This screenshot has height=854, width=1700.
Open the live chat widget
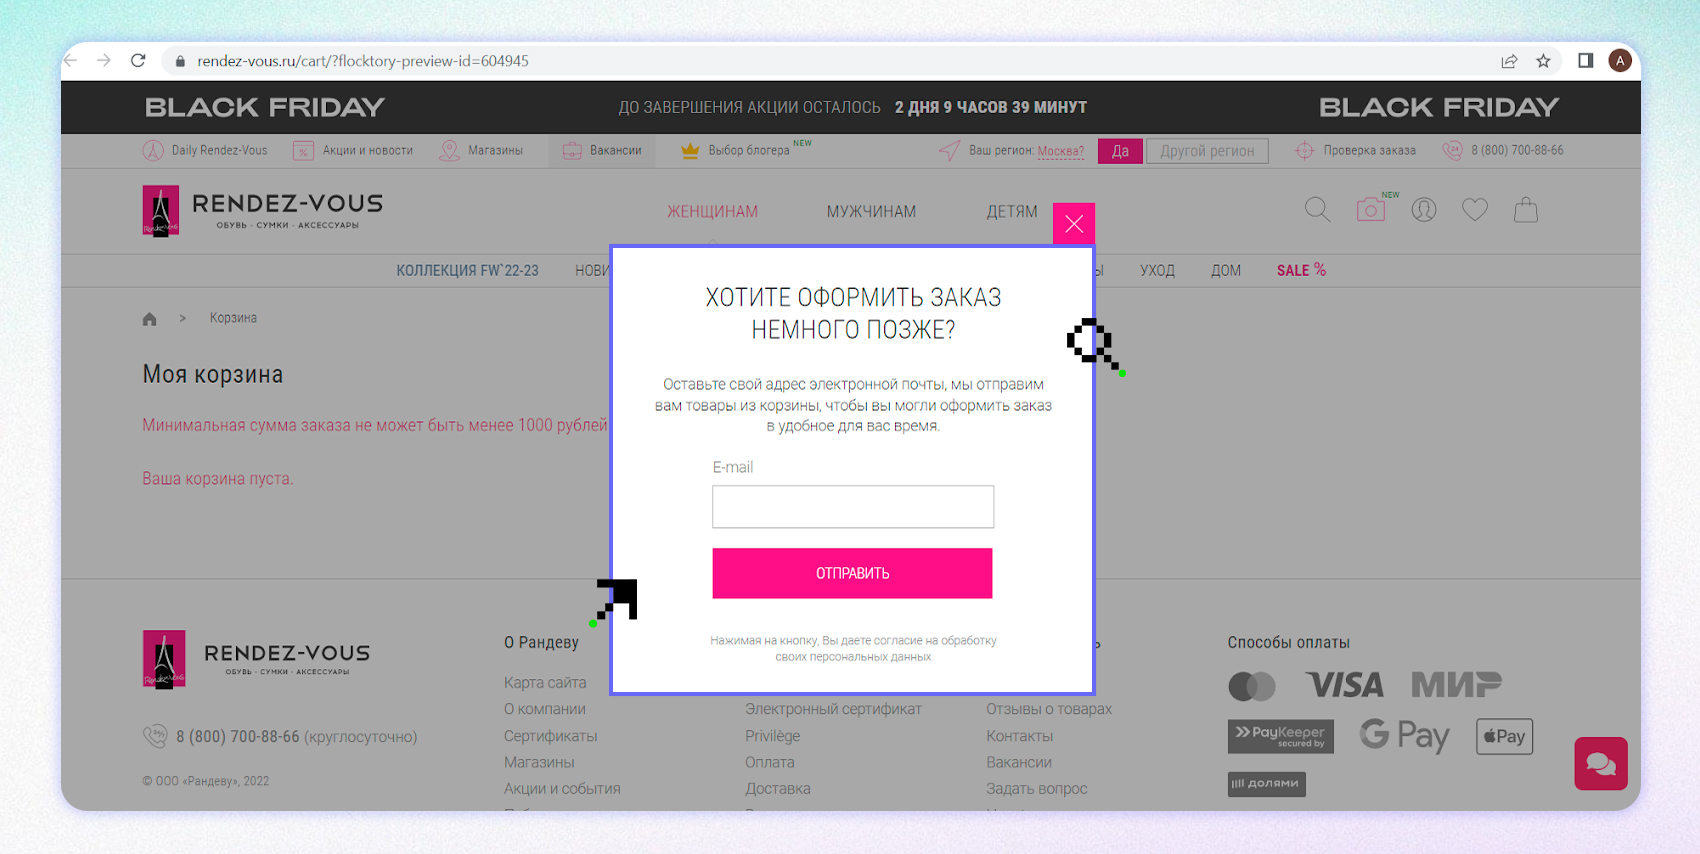click(1600, 764)
